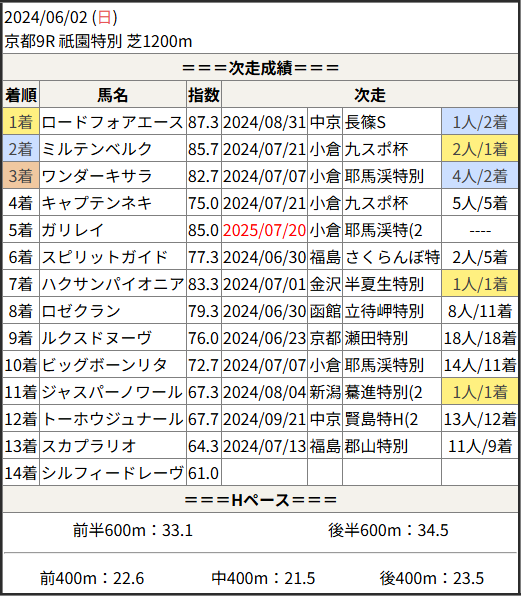Click the 馬名 column header

click(x=113, y=95)
